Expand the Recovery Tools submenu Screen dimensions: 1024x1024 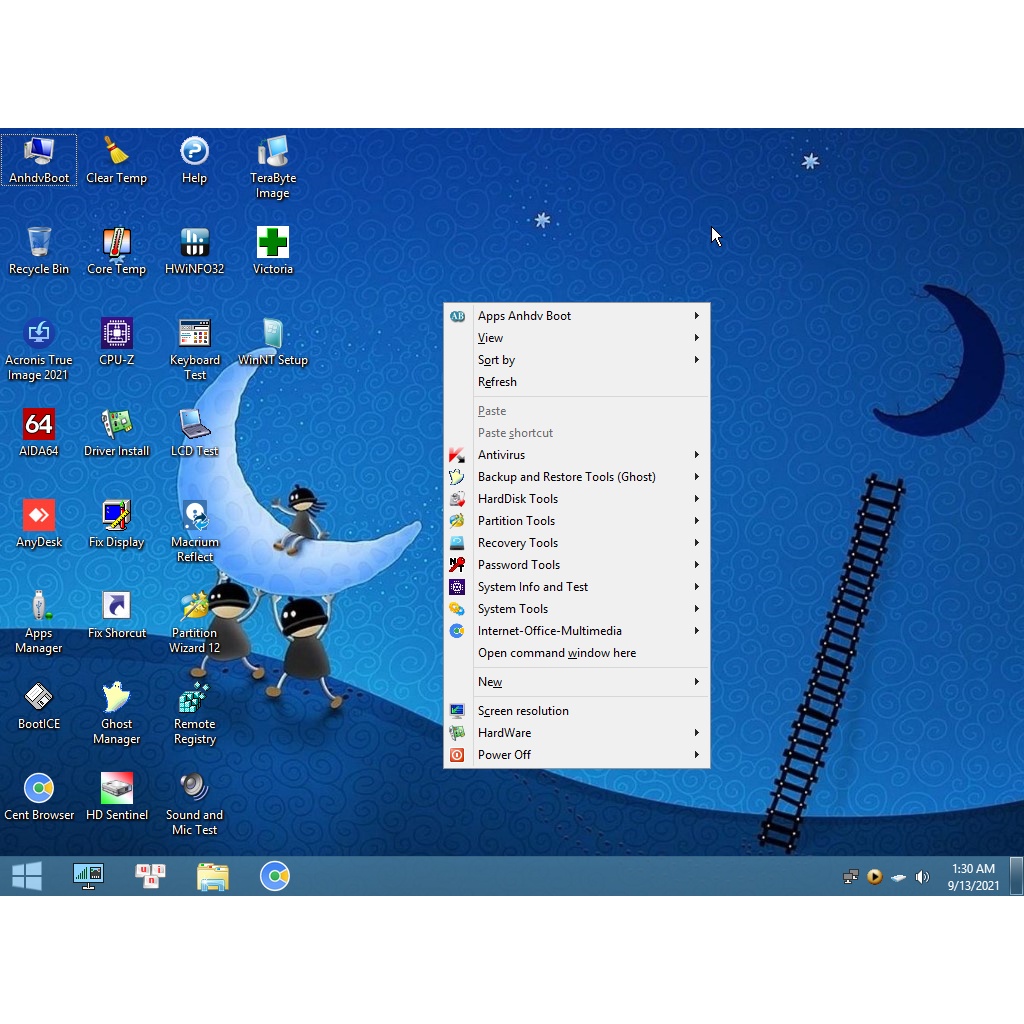(577, 543)
